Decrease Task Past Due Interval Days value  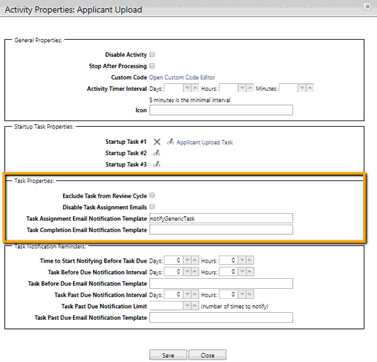[x=187, y=294]
